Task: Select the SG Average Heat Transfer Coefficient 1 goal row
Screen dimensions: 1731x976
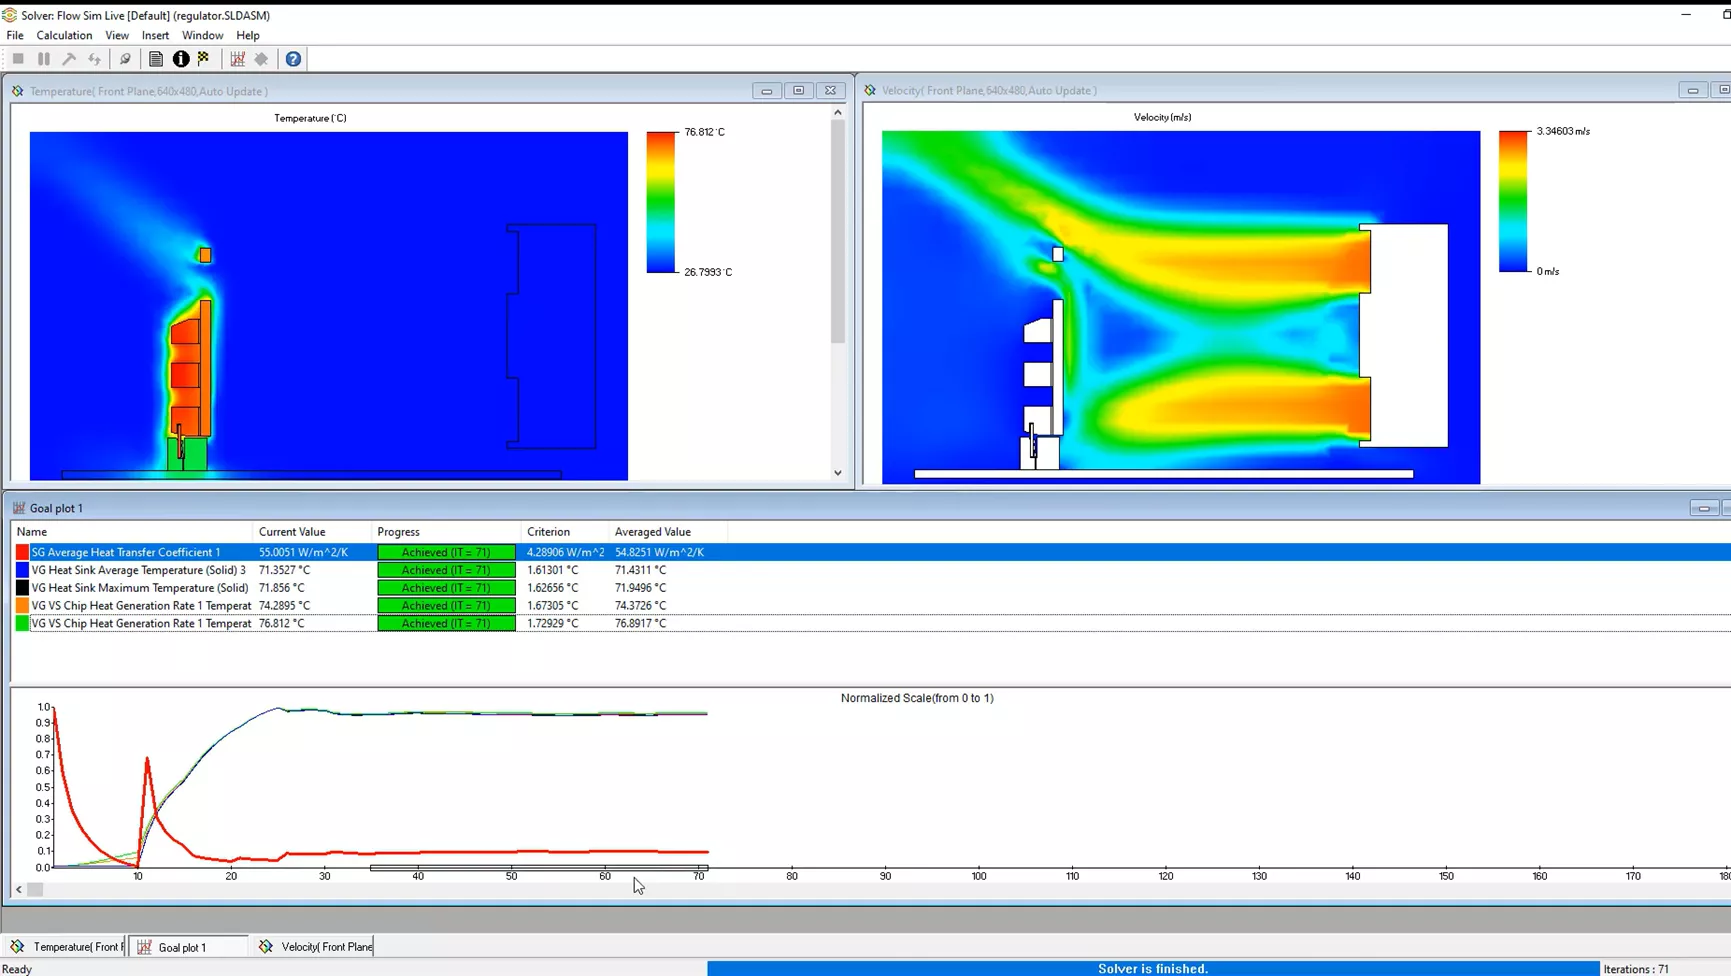Action: point(130,551)
